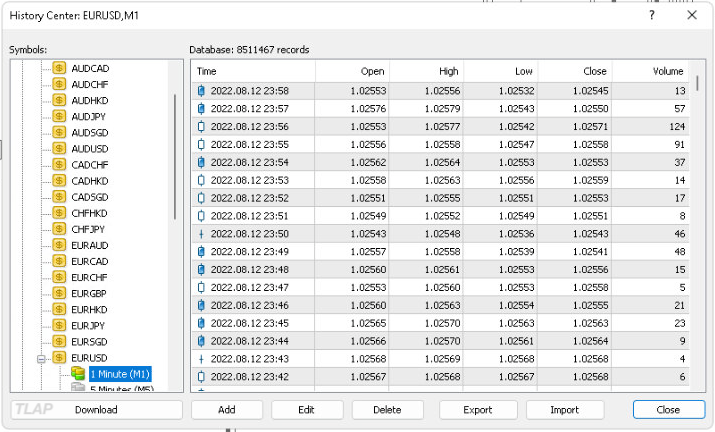
Task: Click the Import button
Action: tap(565, 410)
